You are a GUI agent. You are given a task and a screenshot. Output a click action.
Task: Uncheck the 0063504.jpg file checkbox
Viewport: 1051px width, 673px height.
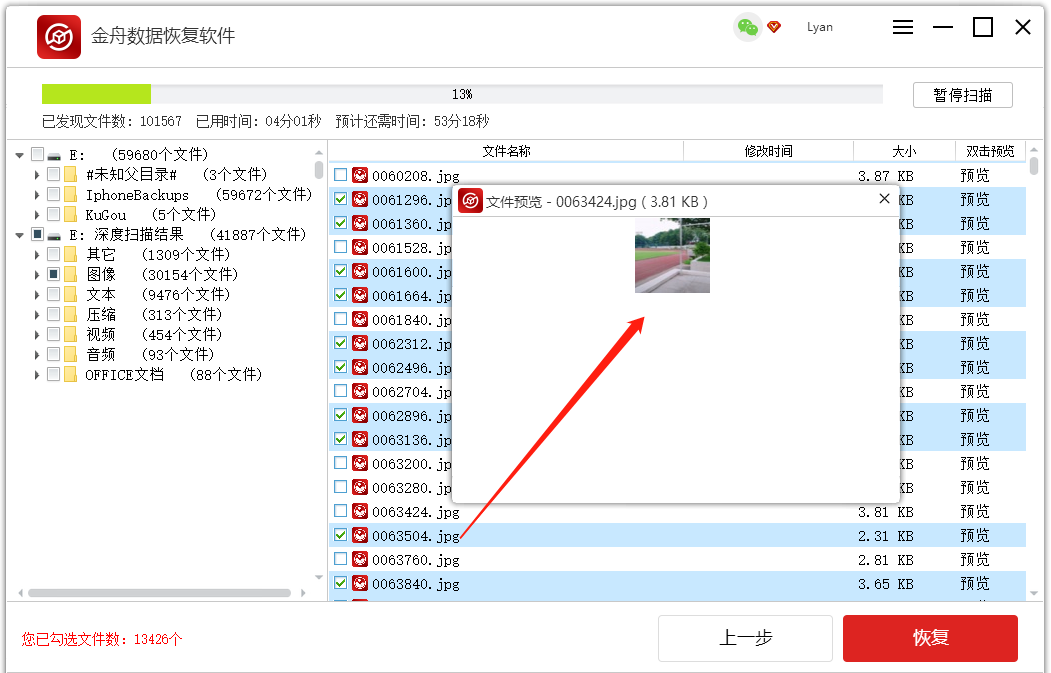coord(341,535)
